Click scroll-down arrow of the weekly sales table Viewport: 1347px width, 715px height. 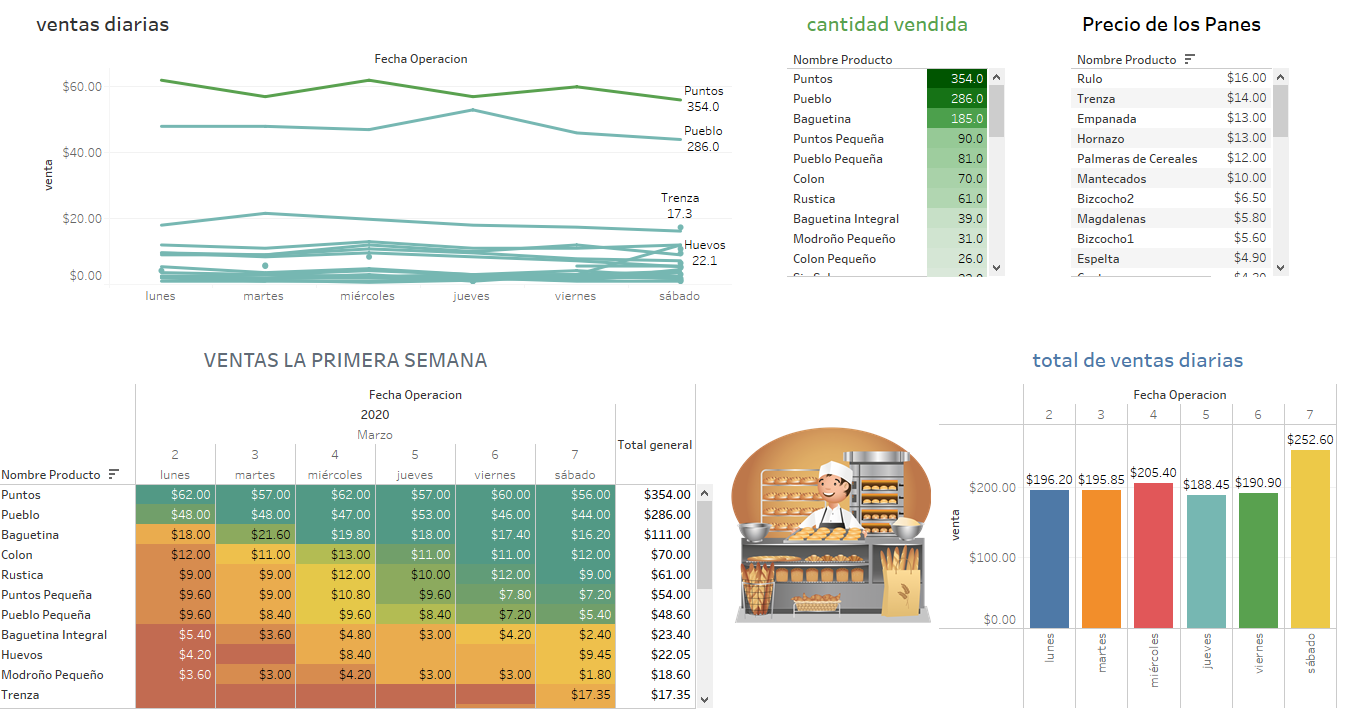[704, 699]
